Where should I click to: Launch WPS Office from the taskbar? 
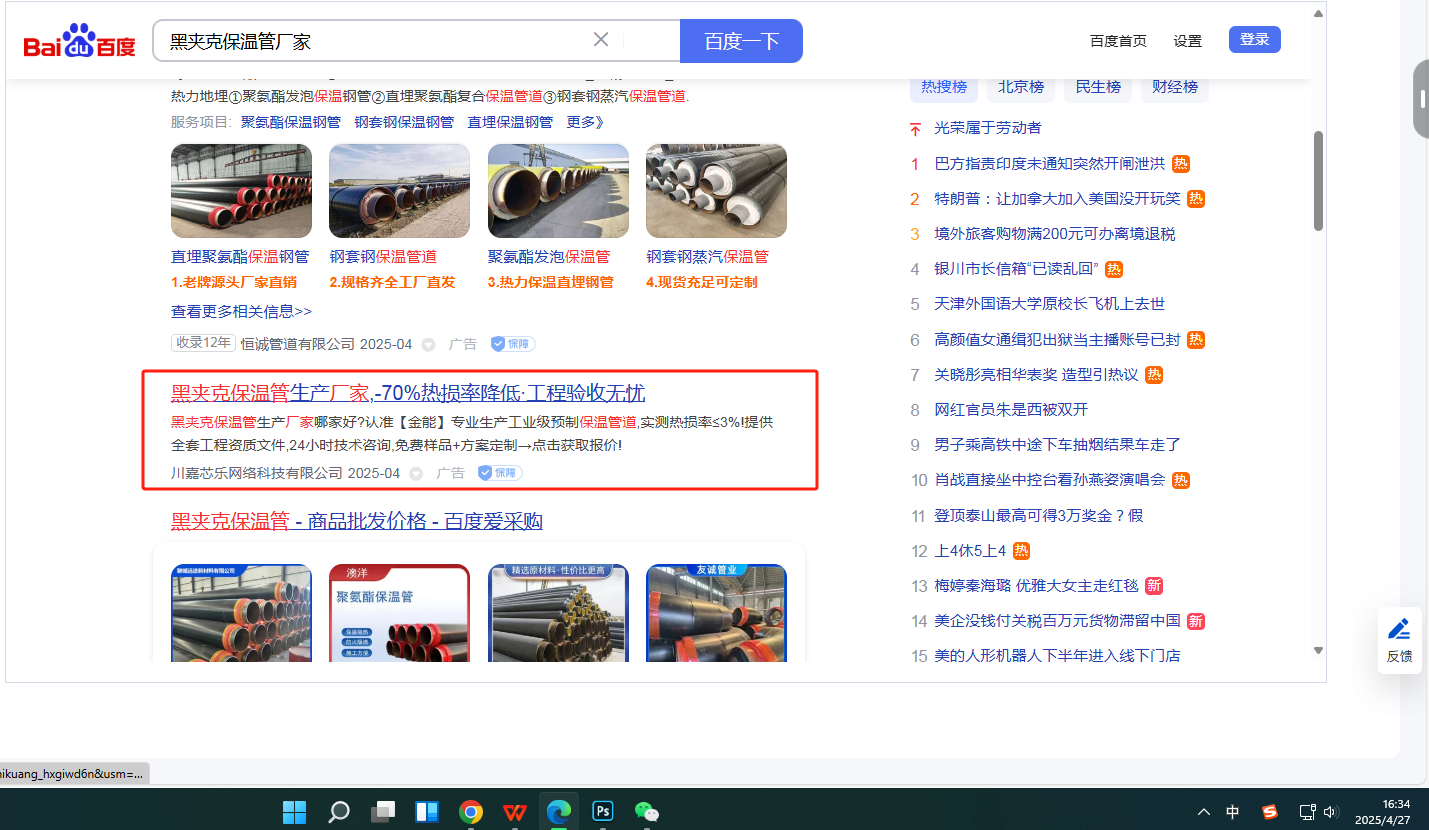(515, 811)
